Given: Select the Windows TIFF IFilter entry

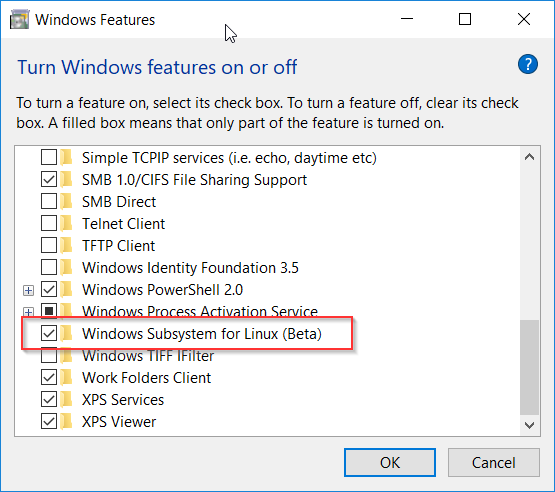Looking at the screenshot, I should 148,356.
